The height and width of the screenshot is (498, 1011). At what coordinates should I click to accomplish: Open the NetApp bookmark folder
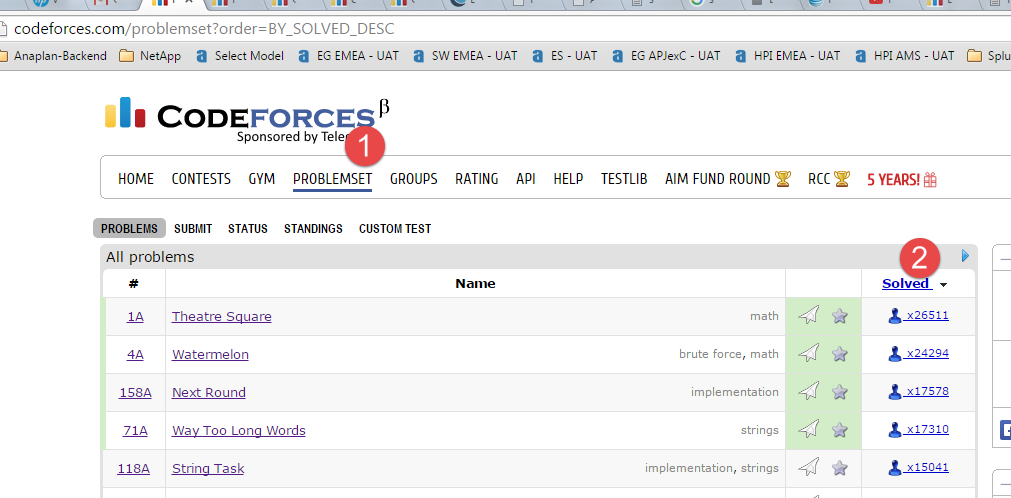(151, 56)
